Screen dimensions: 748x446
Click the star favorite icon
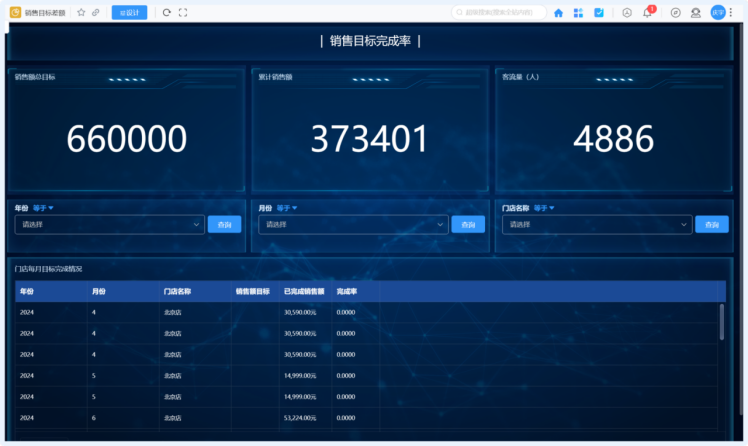[x=81, y=13]
